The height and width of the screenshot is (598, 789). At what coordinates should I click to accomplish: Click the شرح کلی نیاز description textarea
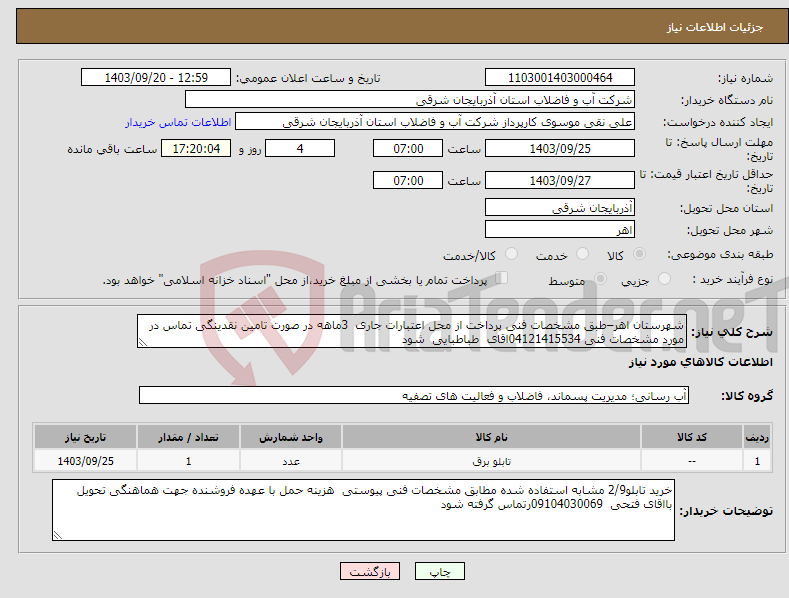tap(412, 331)
